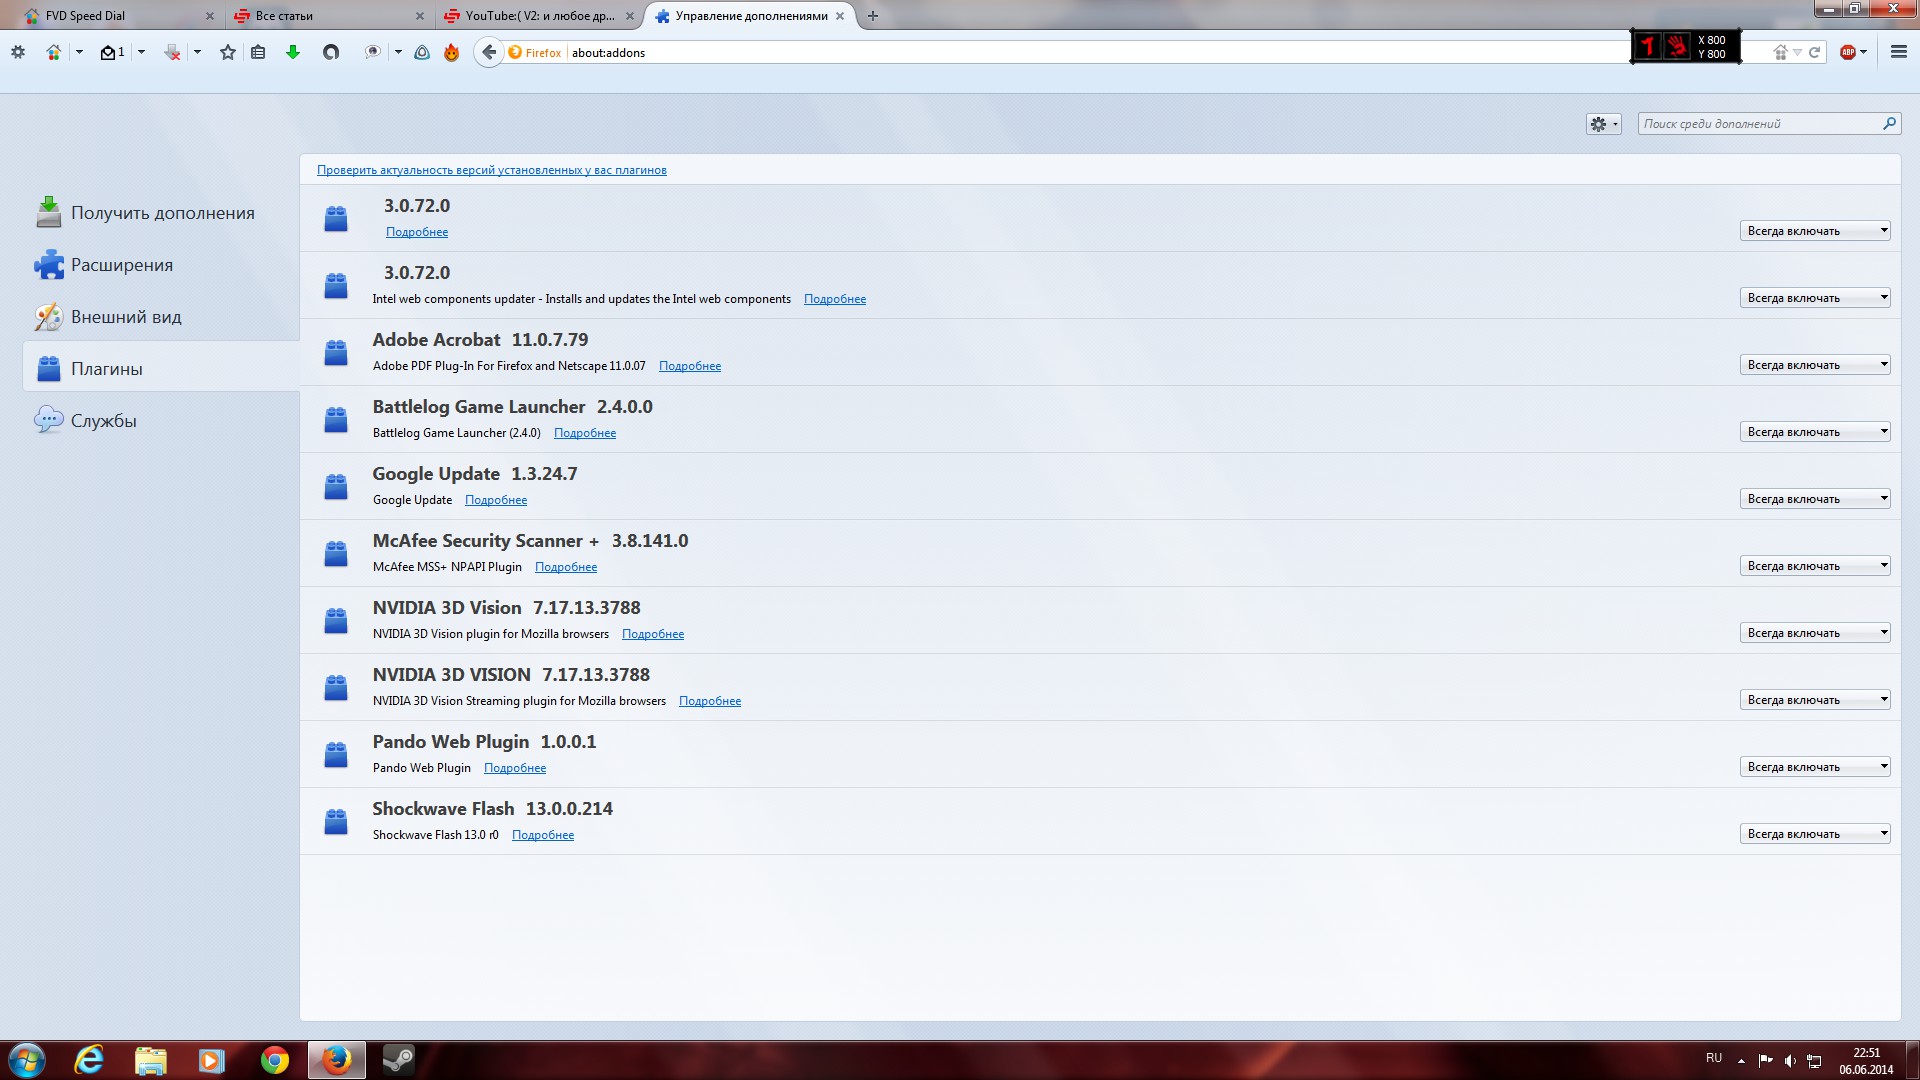This screenshot has height=1080, width=1920.
Task: Launch Steam from the taskbar
Action: [x=398, y=1059]
